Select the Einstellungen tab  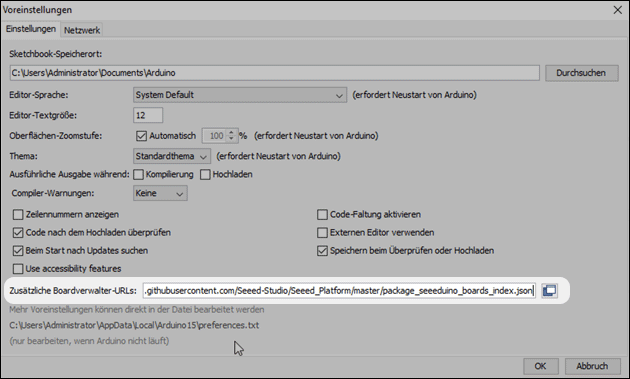pyautogui.click(x=31, y=29)
